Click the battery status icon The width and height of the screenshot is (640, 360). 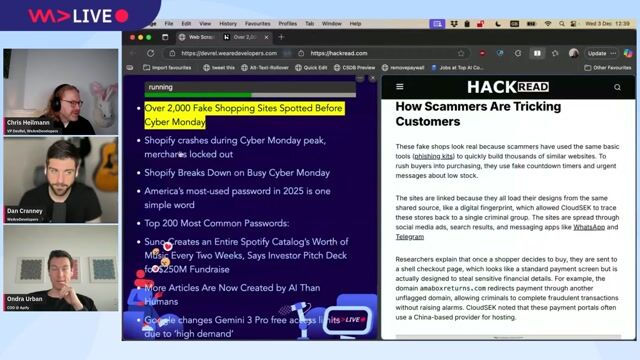click(x=531, y=24)
